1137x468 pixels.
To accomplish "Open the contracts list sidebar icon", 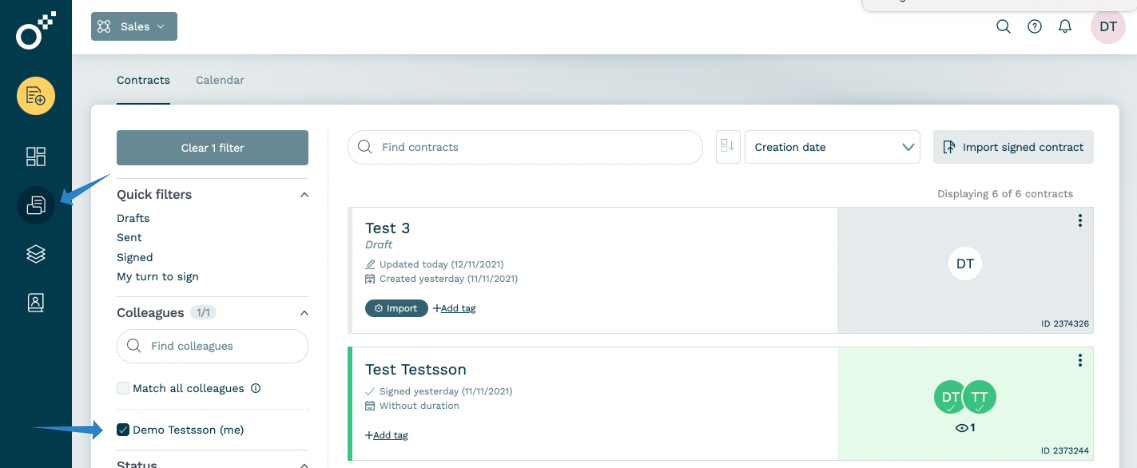I will pyautogui.click(x=36, y=205).
